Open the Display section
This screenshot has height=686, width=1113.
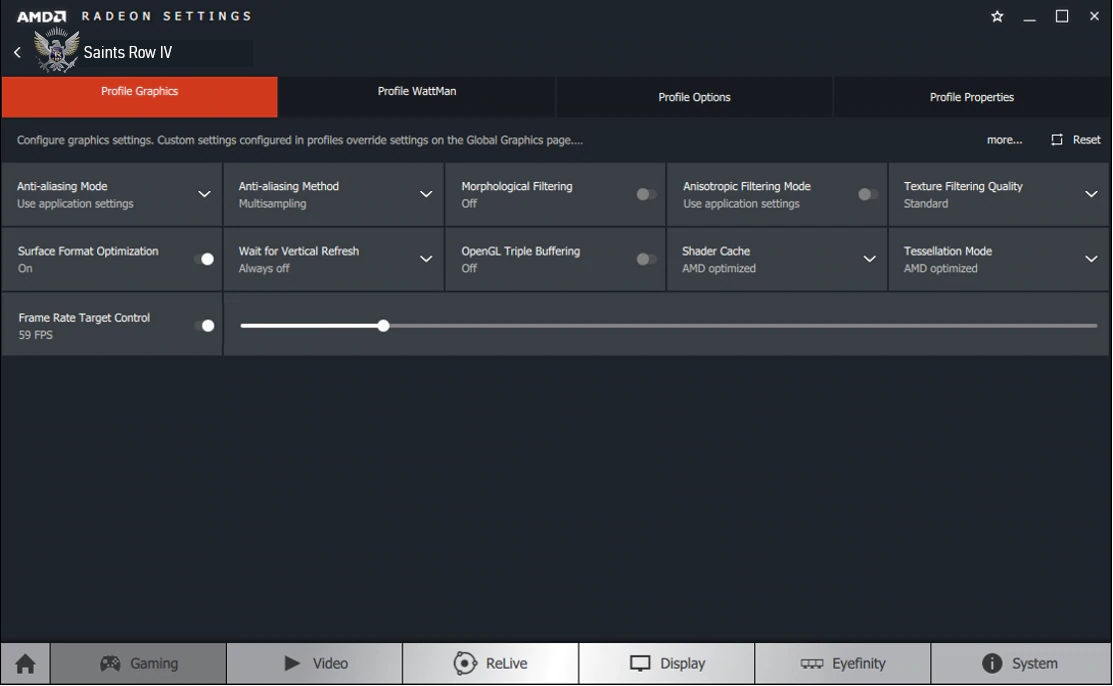667,664
